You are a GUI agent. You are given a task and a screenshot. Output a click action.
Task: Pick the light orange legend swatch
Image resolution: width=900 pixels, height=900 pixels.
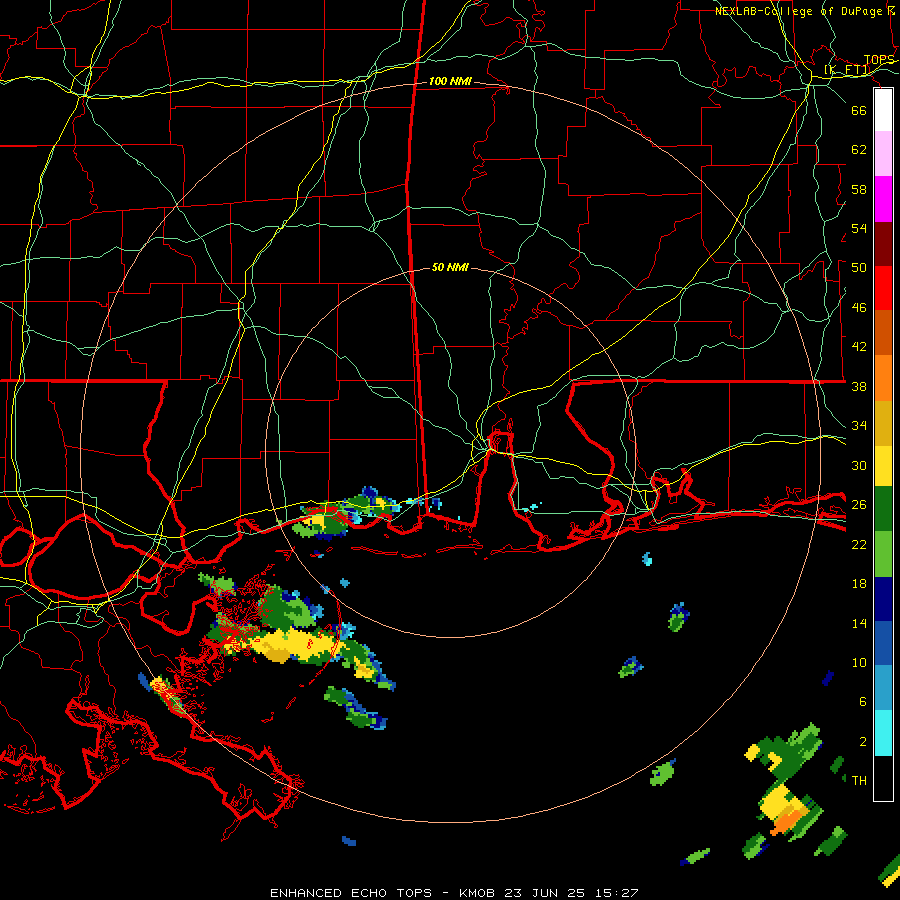coord(883,378)
